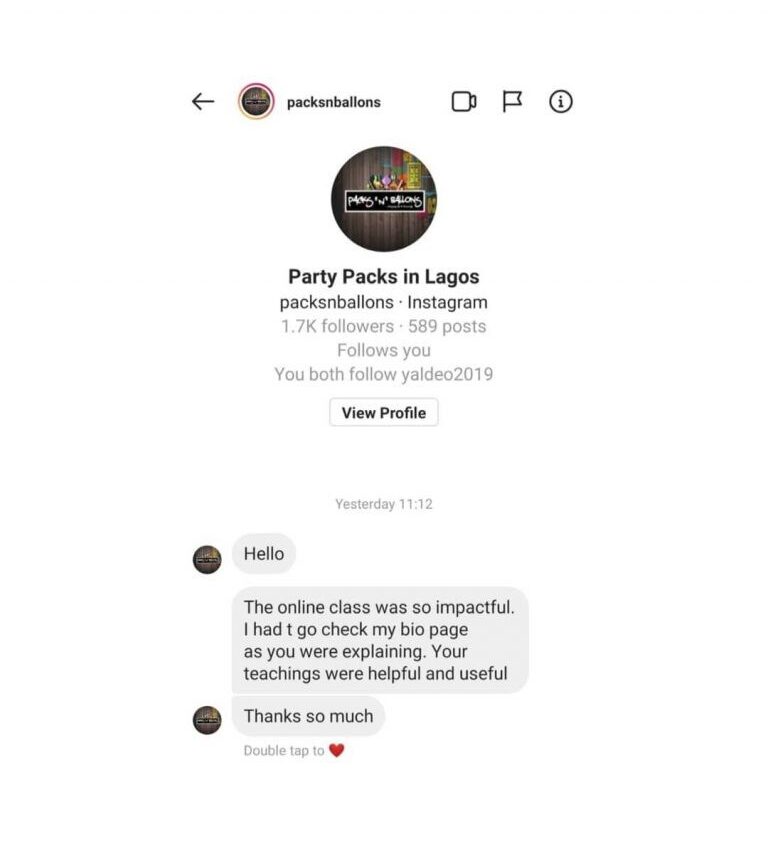Open packsnballons story from header avatar

tap(256, 102)
